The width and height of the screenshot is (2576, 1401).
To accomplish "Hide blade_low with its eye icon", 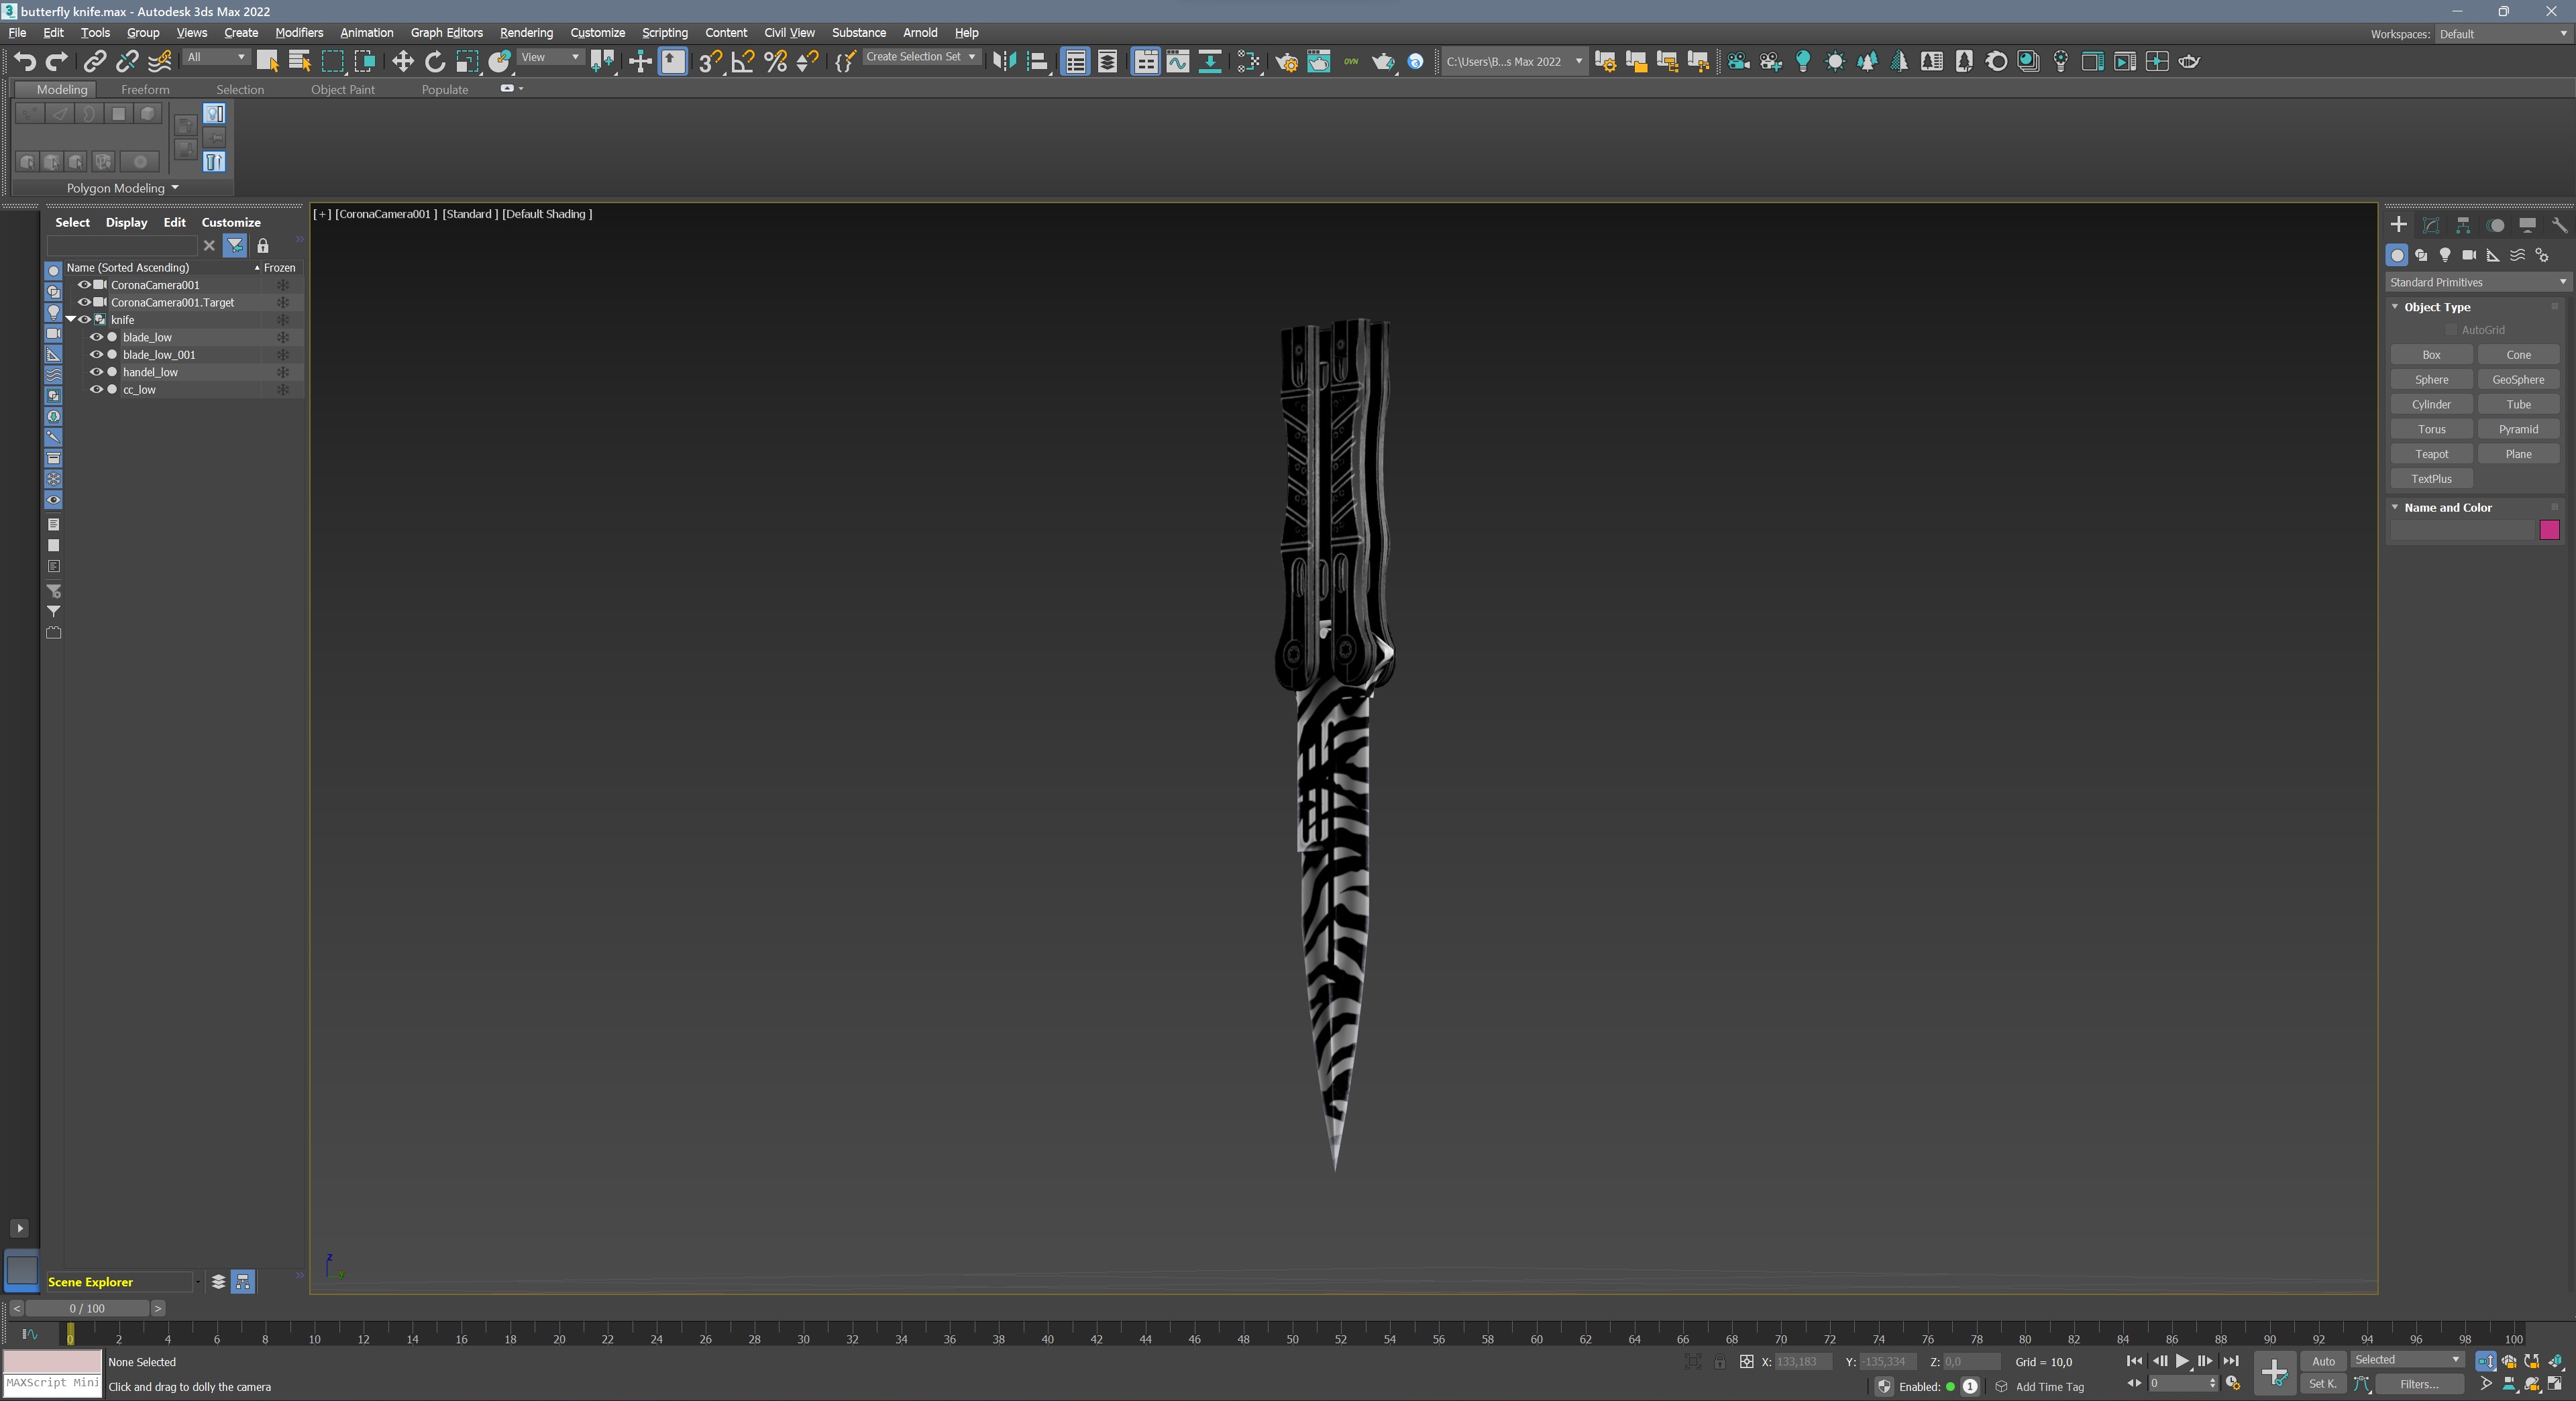I will click(97, 337).
